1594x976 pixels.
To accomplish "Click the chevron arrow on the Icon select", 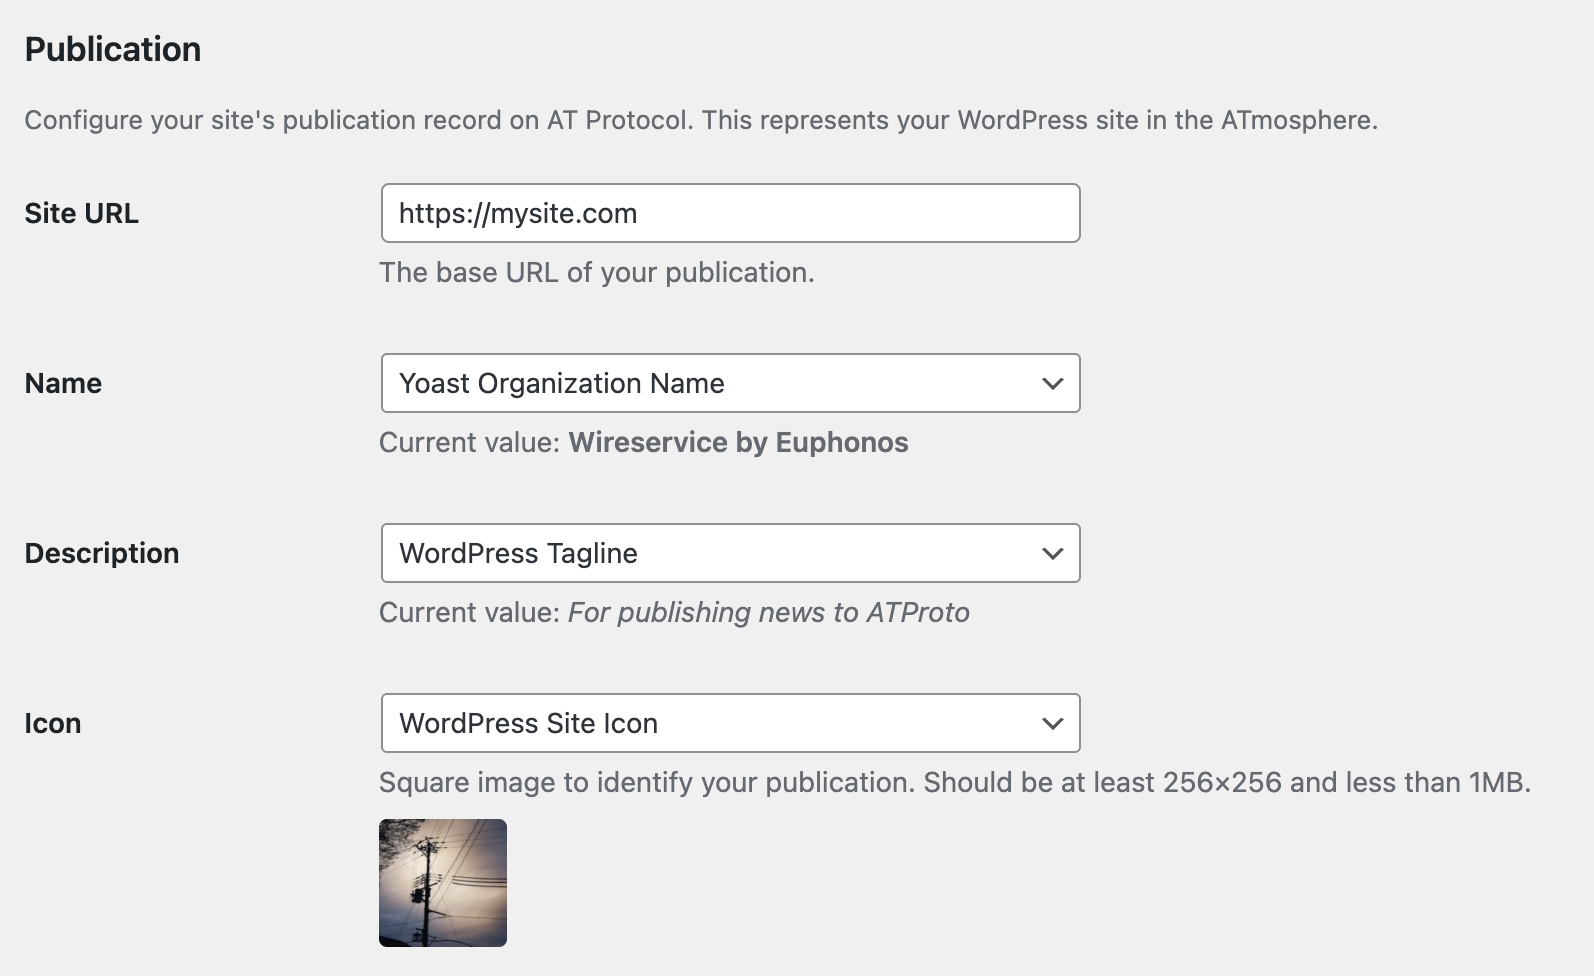I will (1052, 723).
